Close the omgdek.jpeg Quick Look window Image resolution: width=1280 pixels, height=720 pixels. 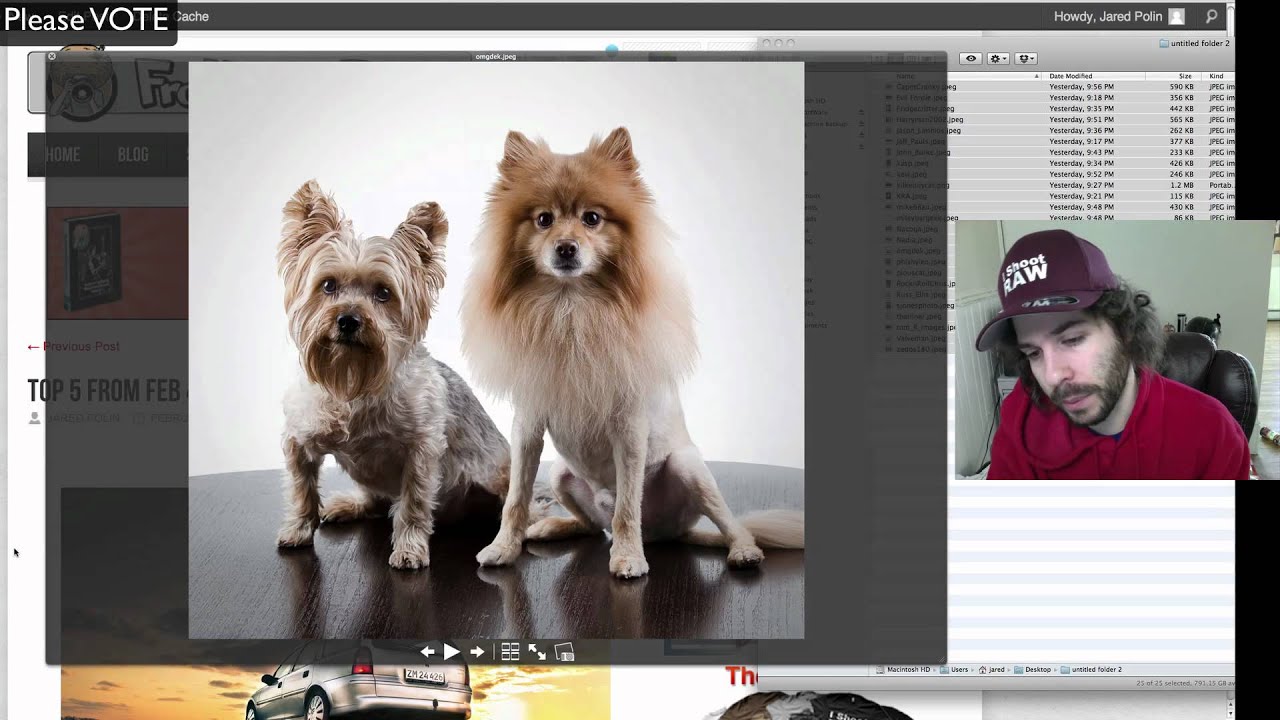coord(52,57)
